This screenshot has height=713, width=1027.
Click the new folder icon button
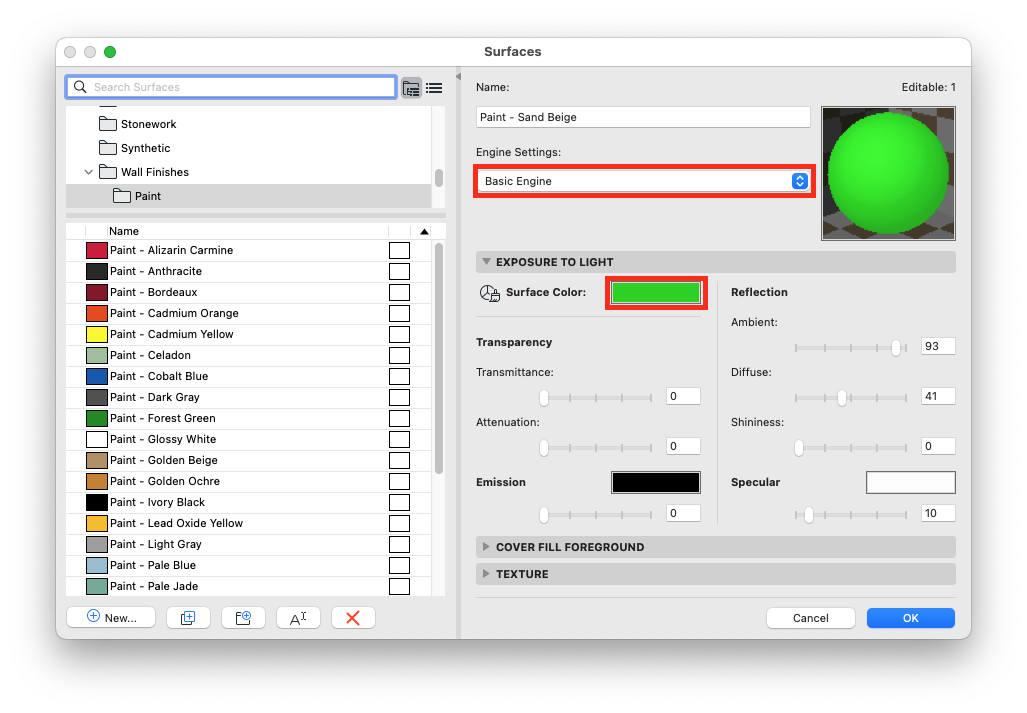[x=243, y=617]
